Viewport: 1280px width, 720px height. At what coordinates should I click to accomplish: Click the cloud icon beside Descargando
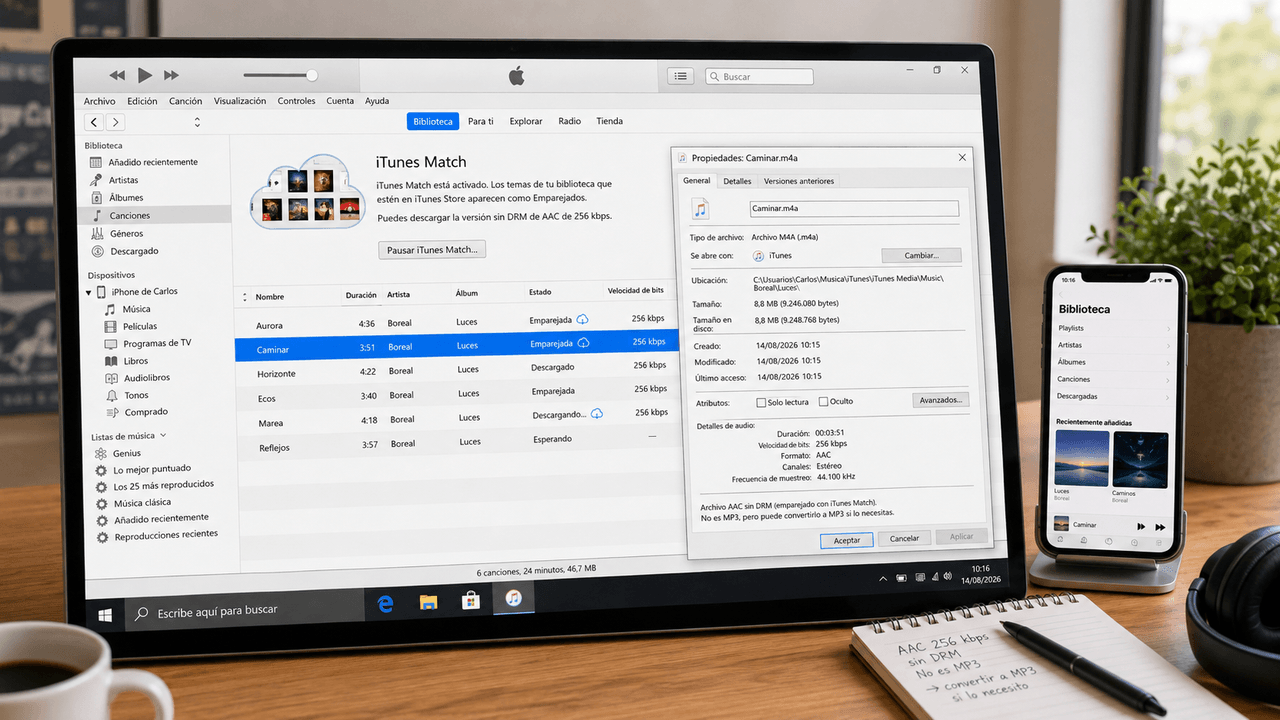tap(597, 414)
